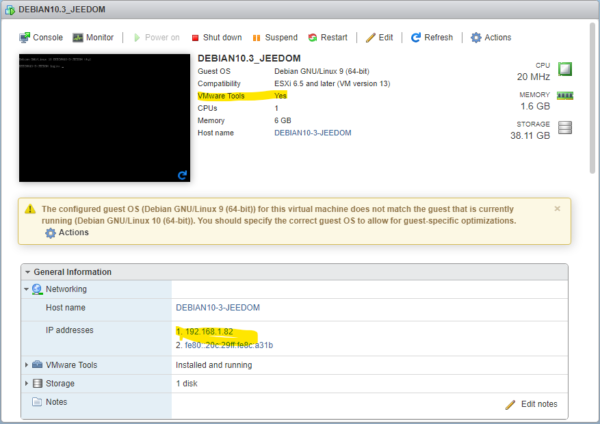Click the Networking globe icon
600x424 pixels.
coord(37,289)
